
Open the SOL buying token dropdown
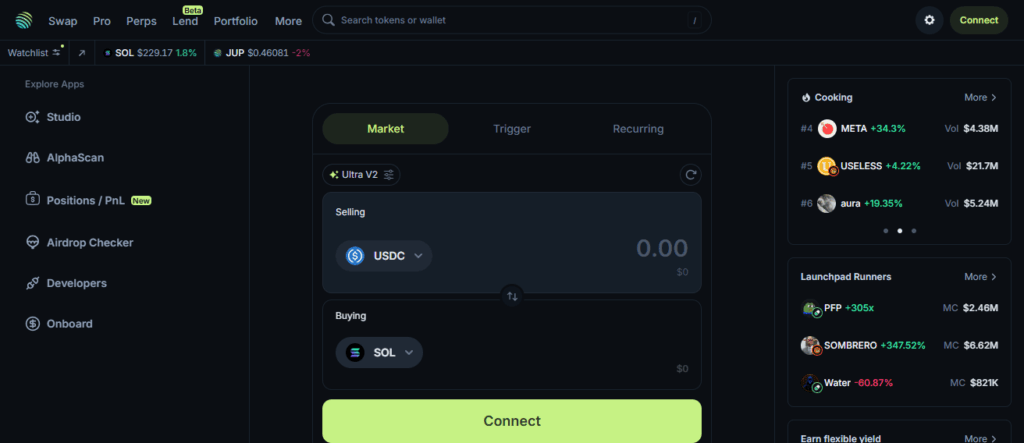(379, 353)
